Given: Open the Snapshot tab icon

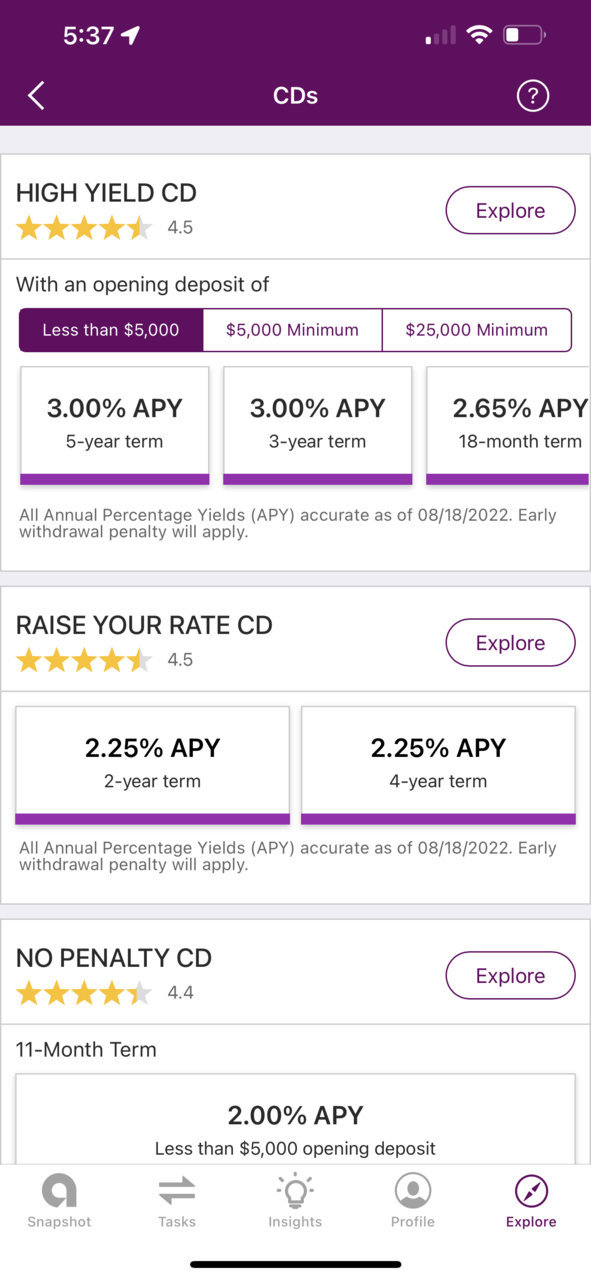Looking at the screenshot, I should pyautogui.click(x=59, y=1191).
